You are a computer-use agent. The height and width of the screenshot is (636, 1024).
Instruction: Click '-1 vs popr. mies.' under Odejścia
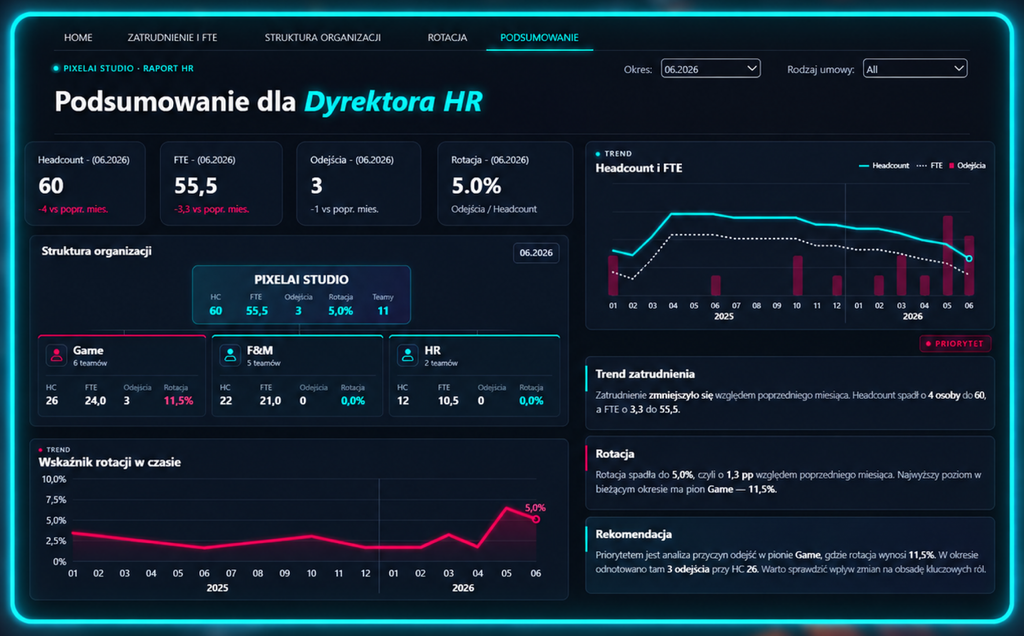344,209
